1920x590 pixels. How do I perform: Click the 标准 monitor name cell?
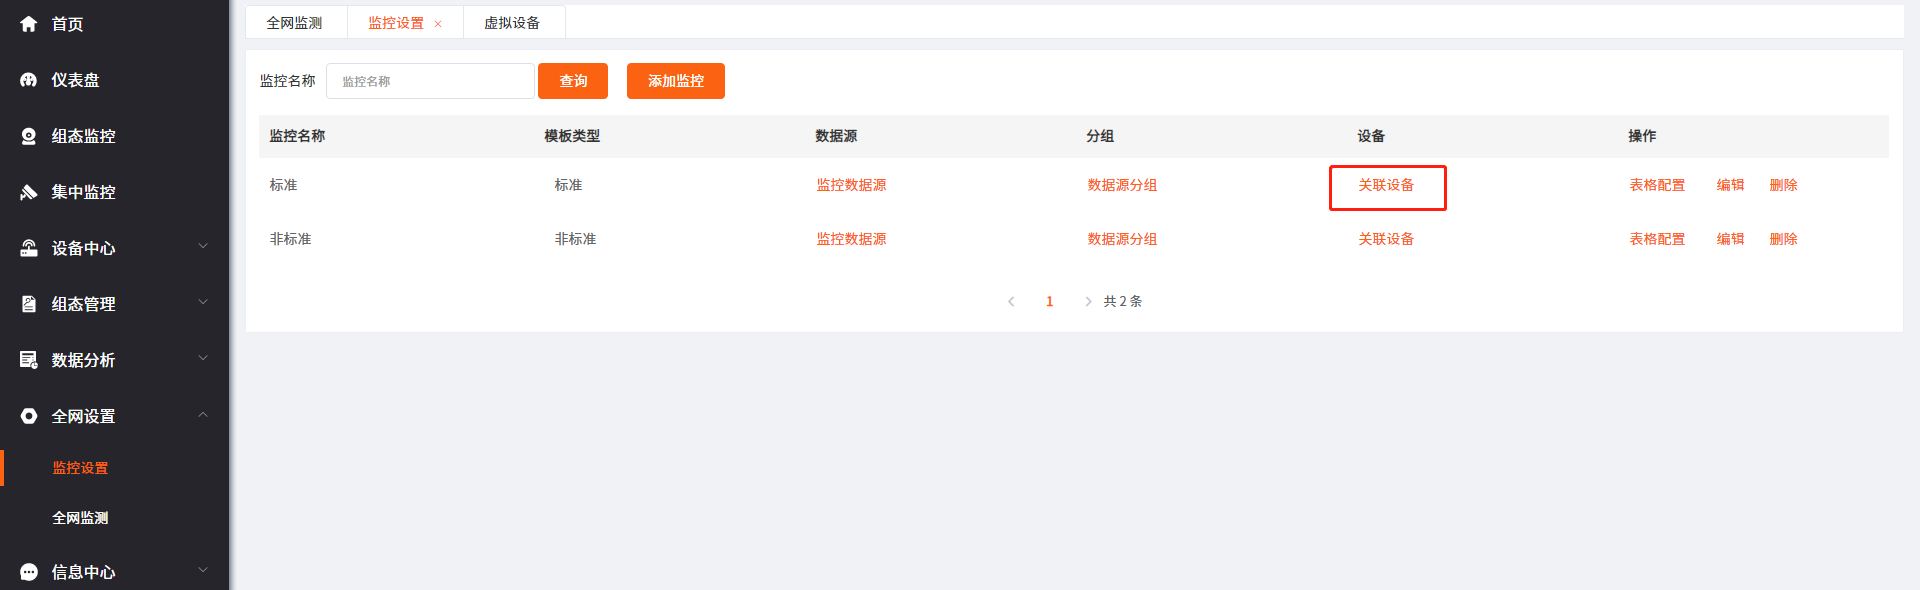point(283,185)
